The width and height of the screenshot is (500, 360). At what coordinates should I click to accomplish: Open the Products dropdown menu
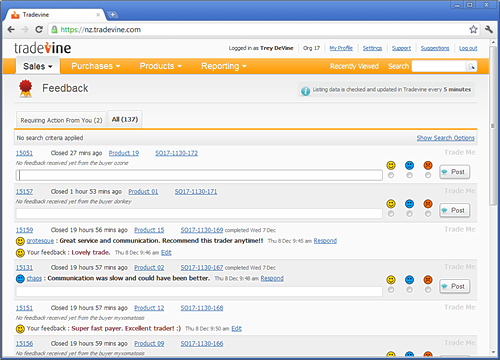pos(160,66)
